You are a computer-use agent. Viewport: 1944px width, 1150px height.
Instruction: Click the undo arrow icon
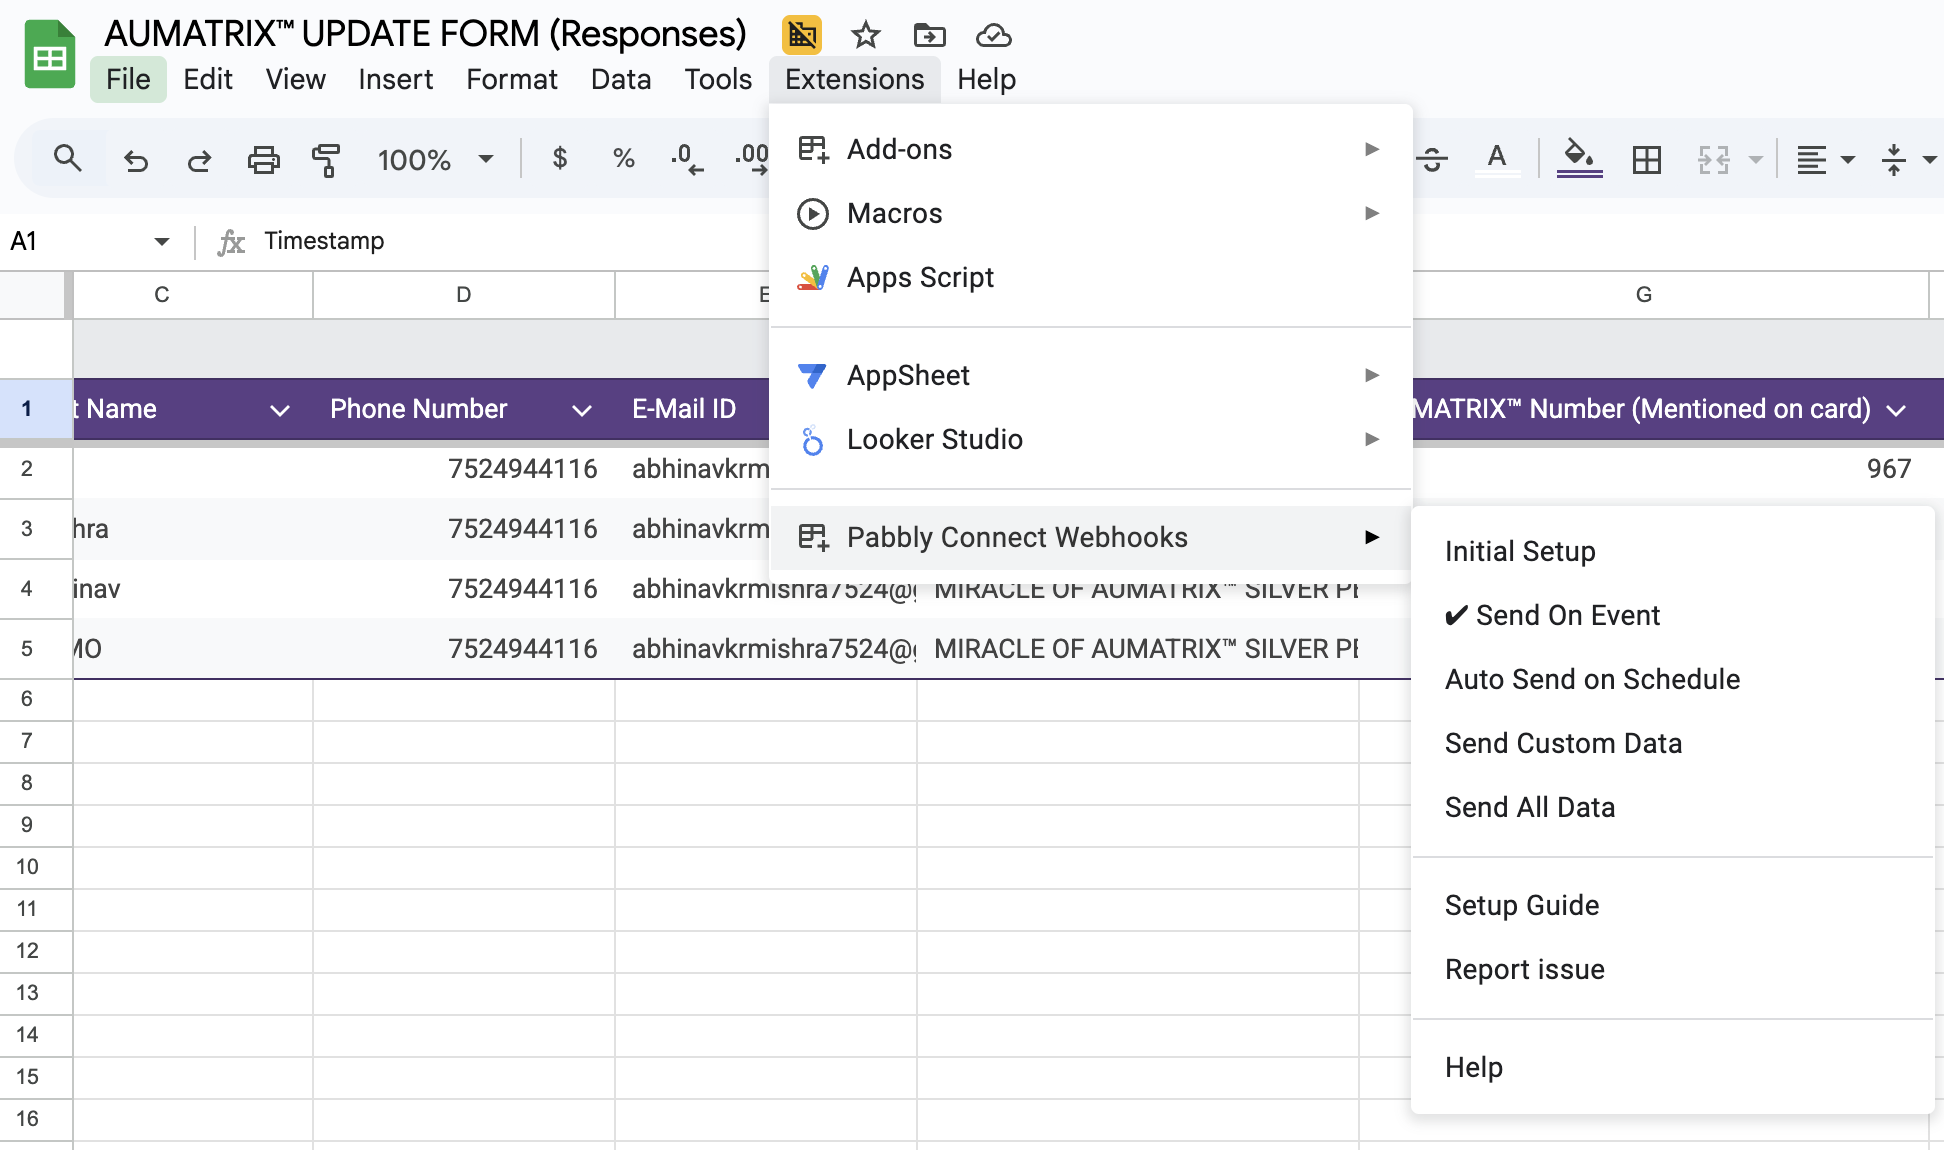point(135,160)
